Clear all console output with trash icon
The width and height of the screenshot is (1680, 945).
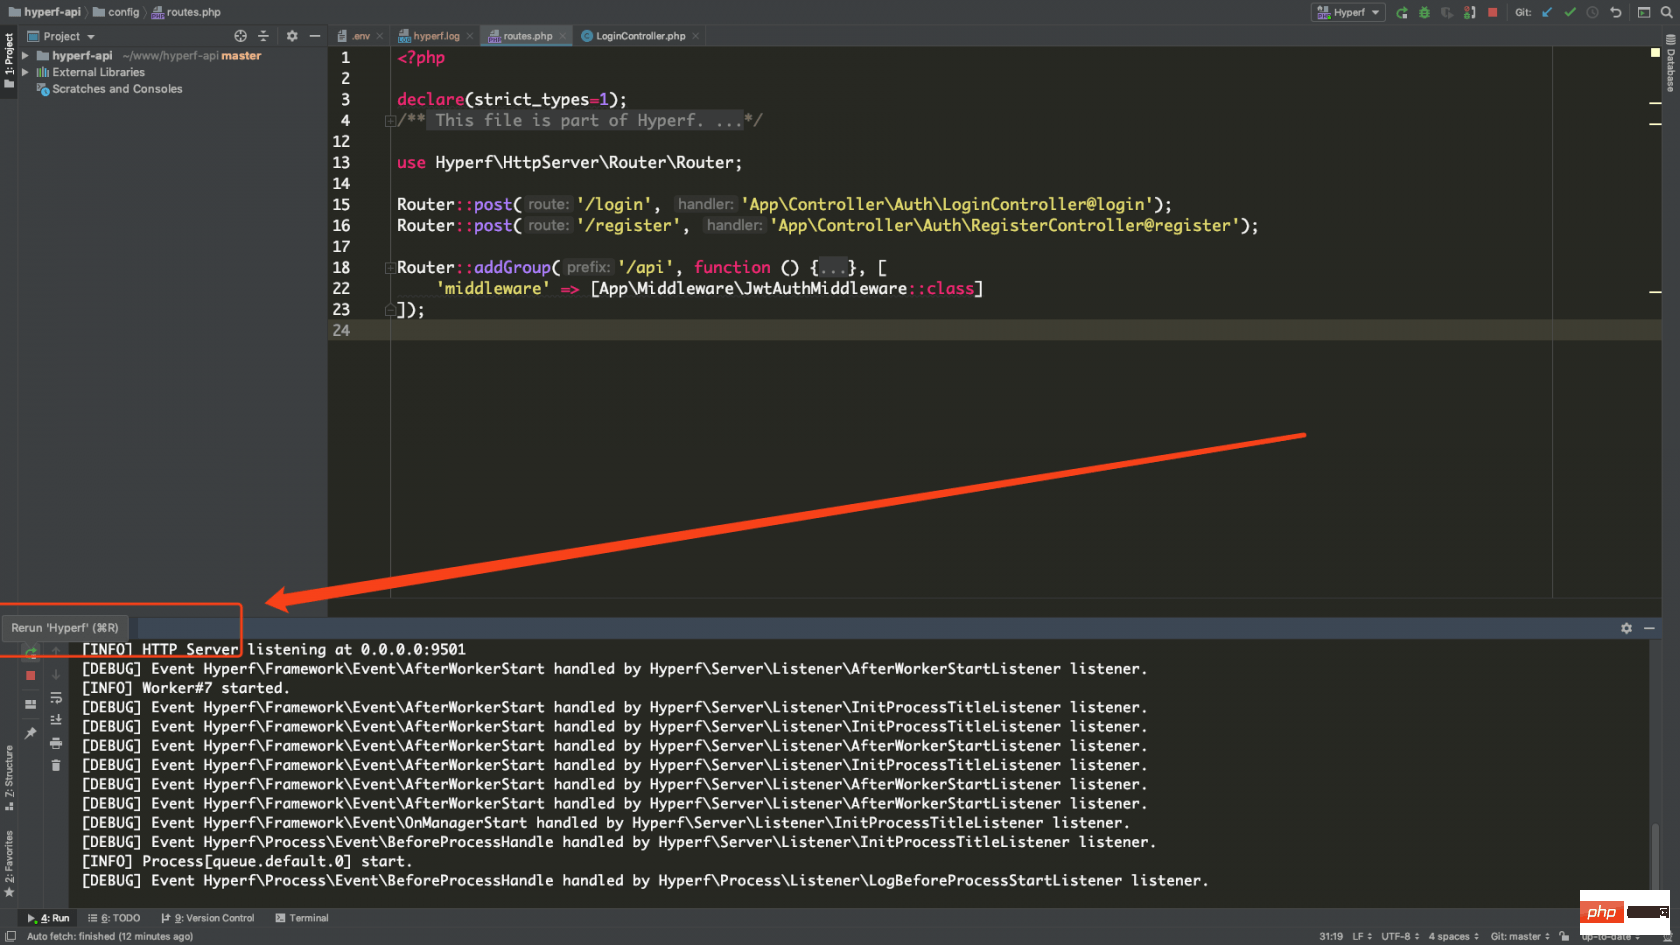56,765
